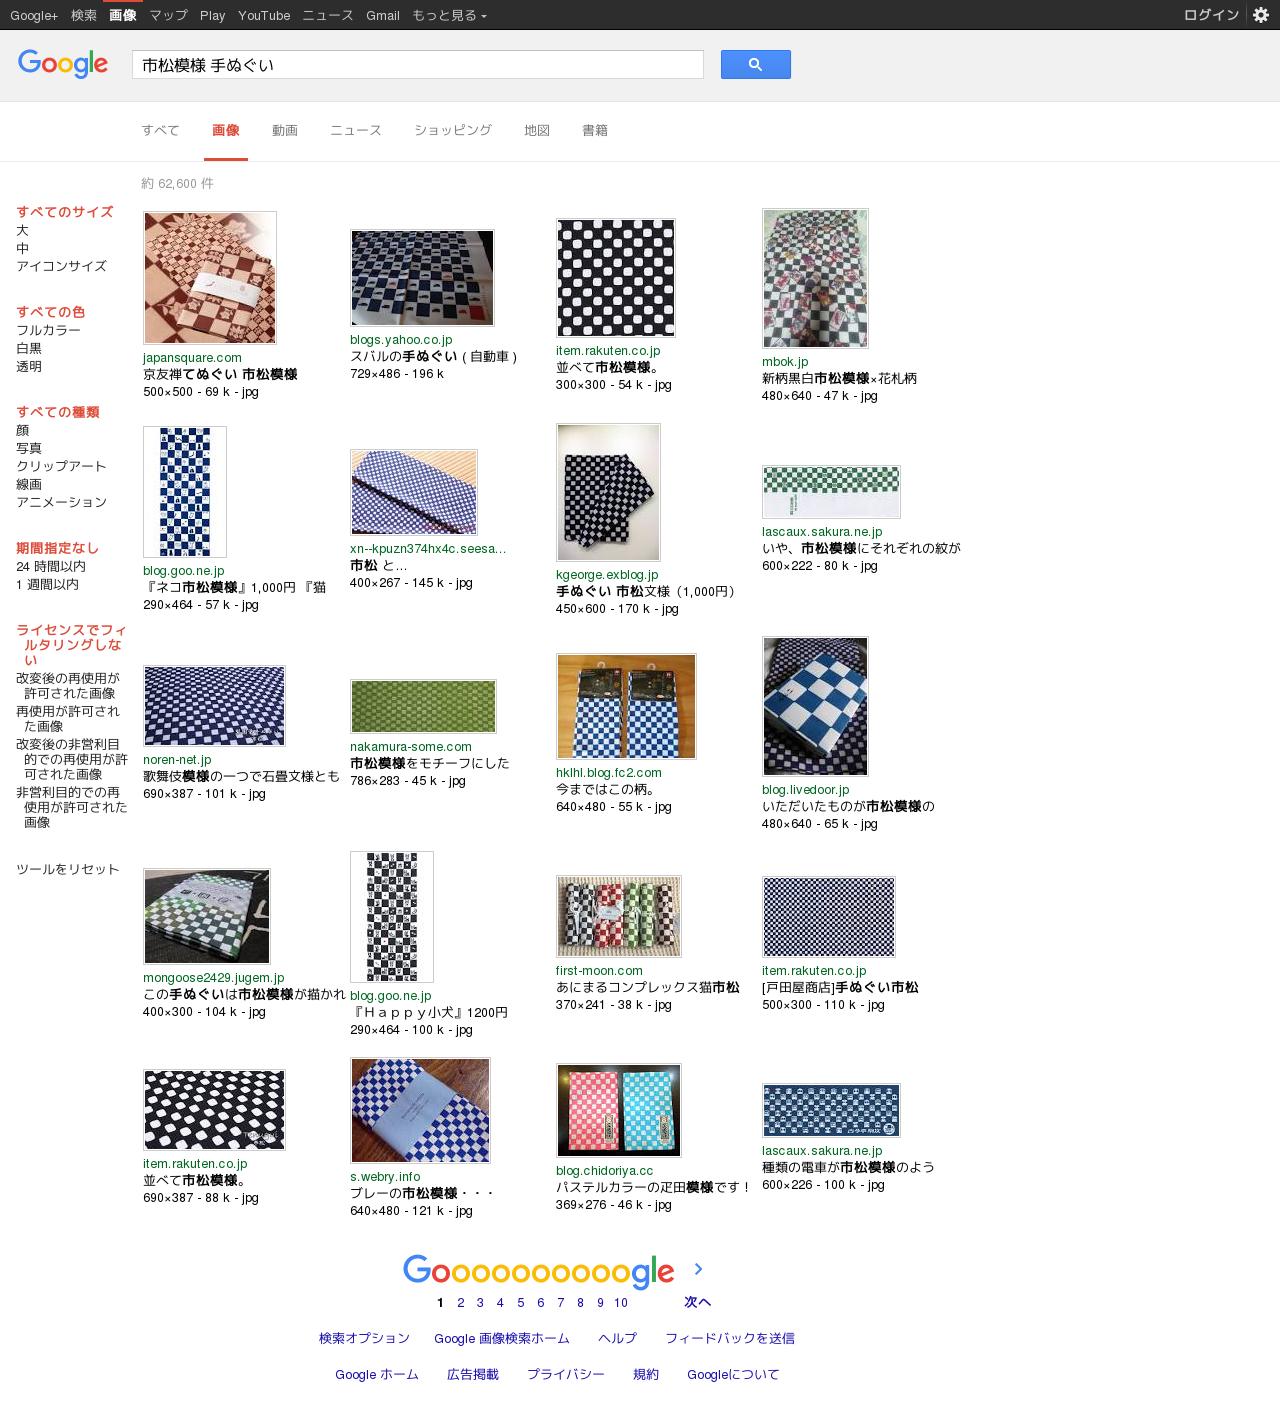Screen dimensions: 1280x1402
Task: Open Gmail in top bar
Action: [x=383, y=15]
